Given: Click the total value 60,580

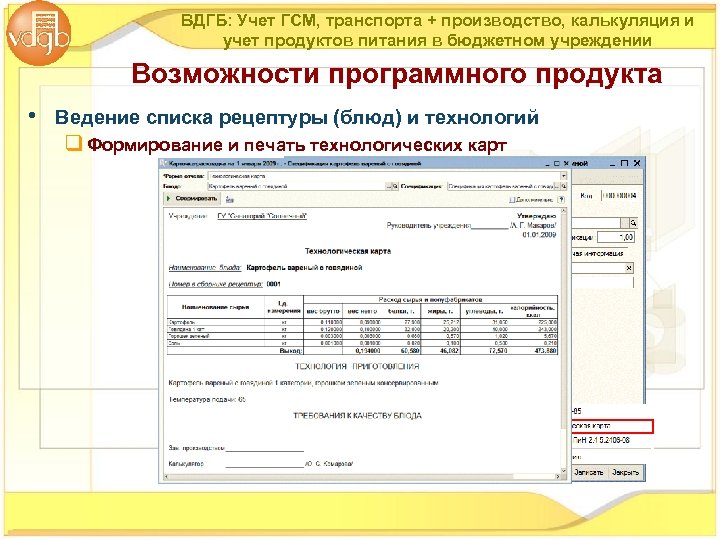Looking at the screenshot, I should pyautogui.click(x=409, y=351).
